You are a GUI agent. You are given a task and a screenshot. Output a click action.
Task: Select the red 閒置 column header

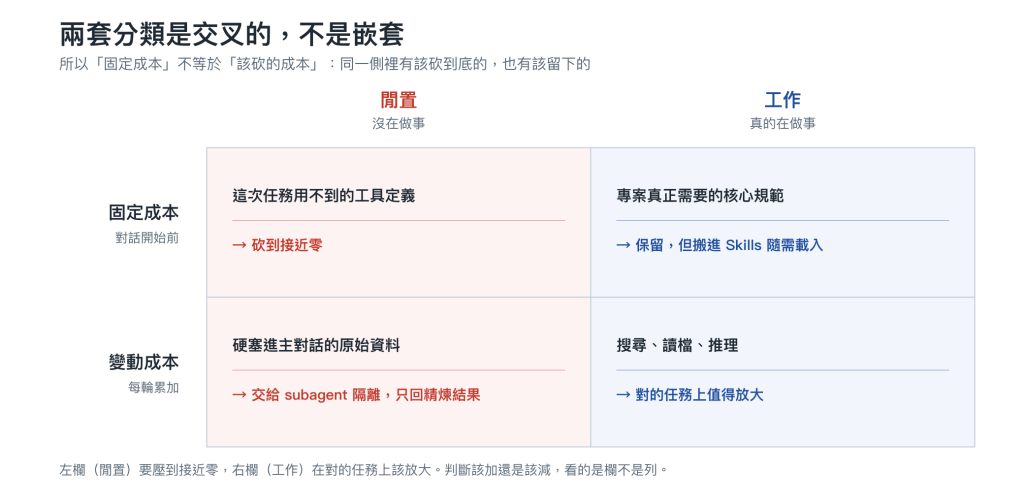pyautogui.click(x=398, y=100)
